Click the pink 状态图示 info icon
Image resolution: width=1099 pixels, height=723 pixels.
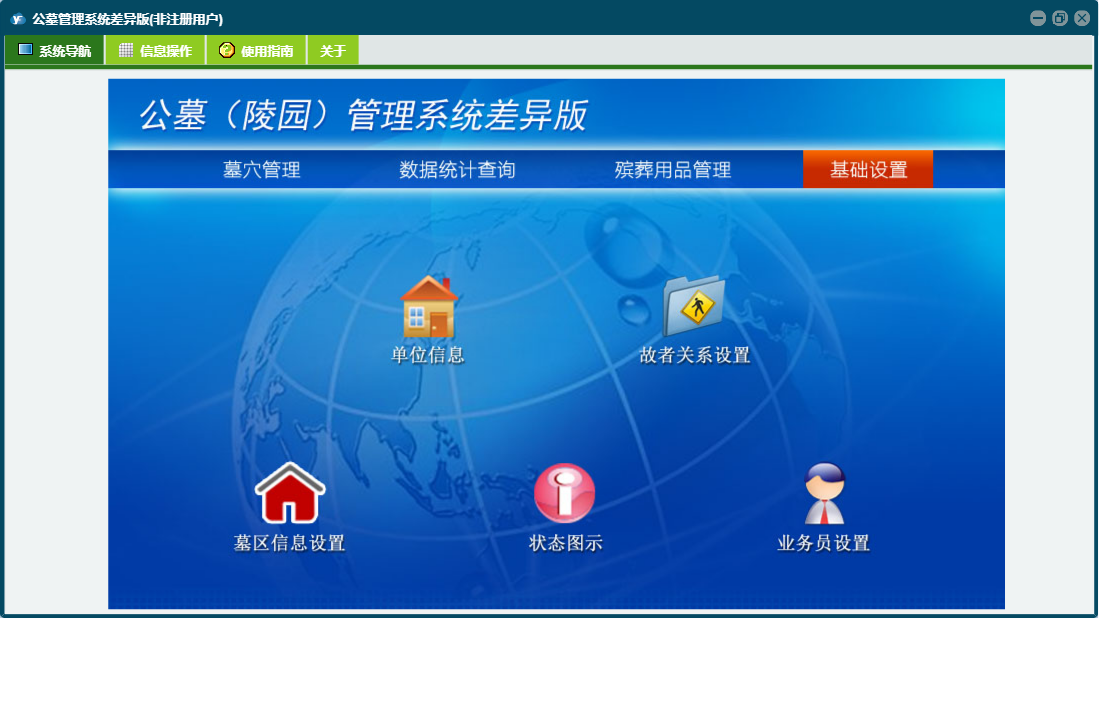(x=565, y=493)
